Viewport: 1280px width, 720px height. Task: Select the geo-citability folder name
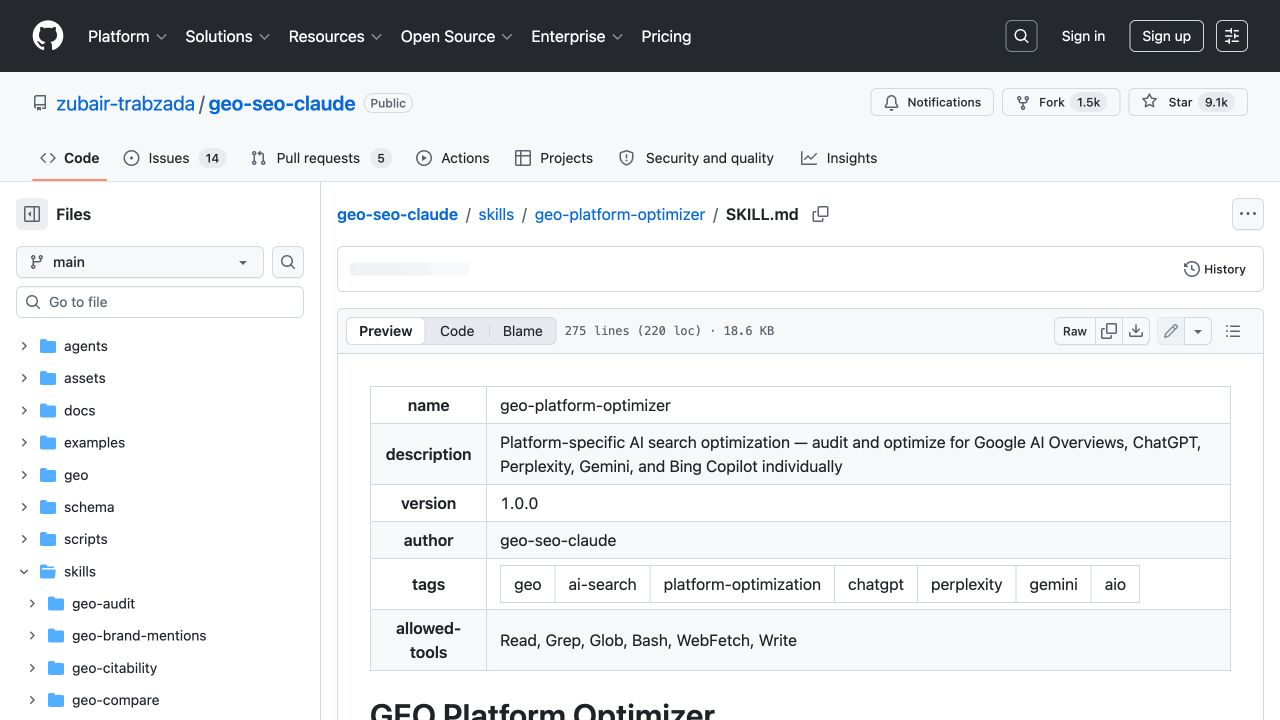pos(115,668)
